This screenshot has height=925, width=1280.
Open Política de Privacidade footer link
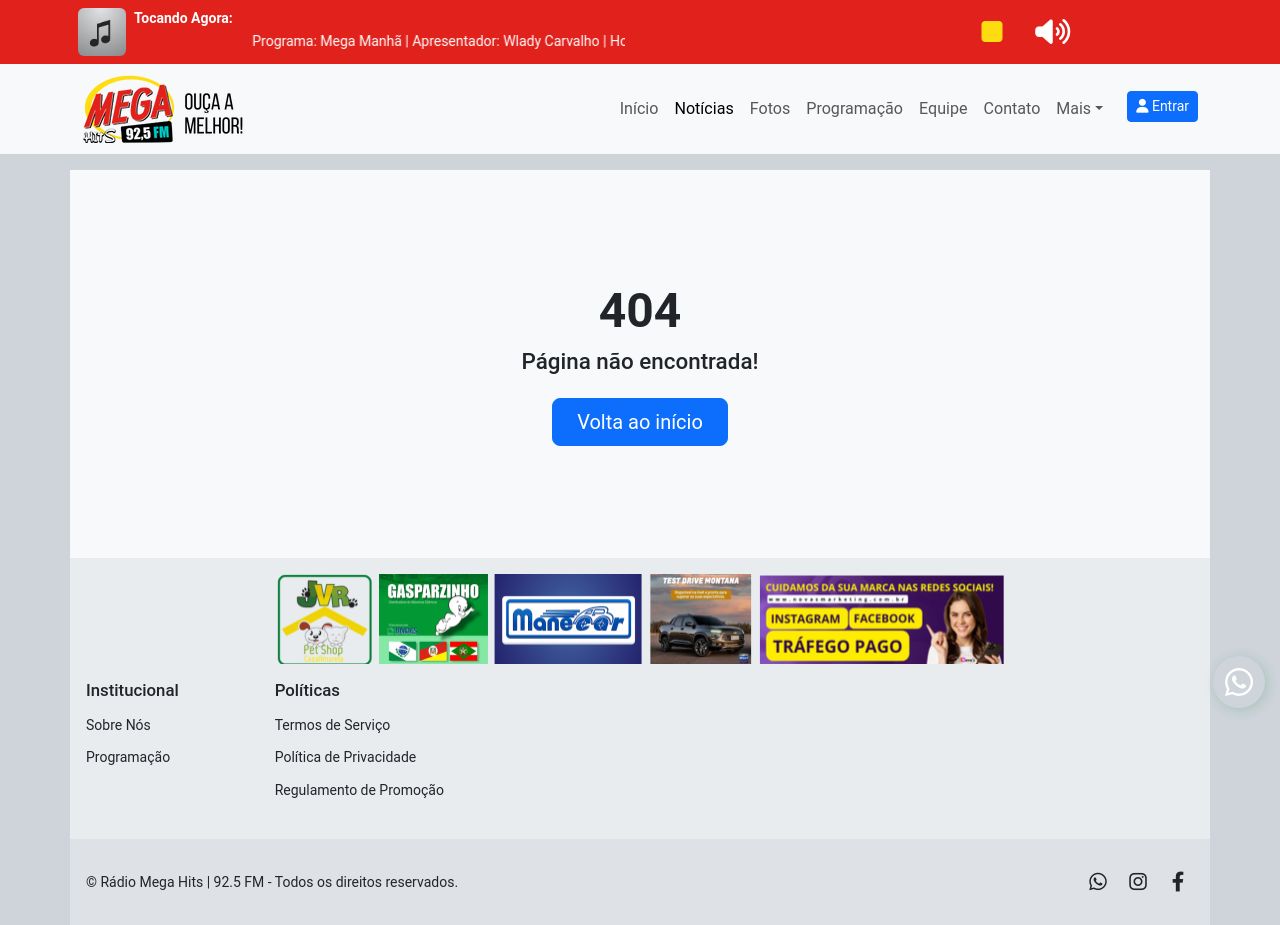tap(345, 757)
